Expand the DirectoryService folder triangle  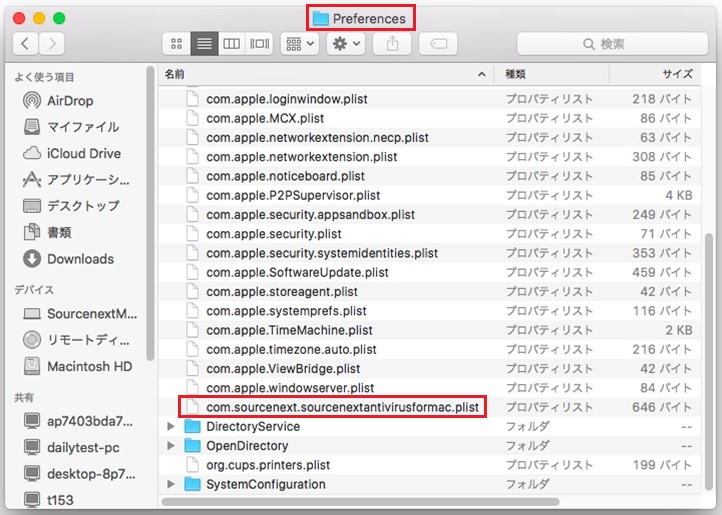(x=171, y=427)
